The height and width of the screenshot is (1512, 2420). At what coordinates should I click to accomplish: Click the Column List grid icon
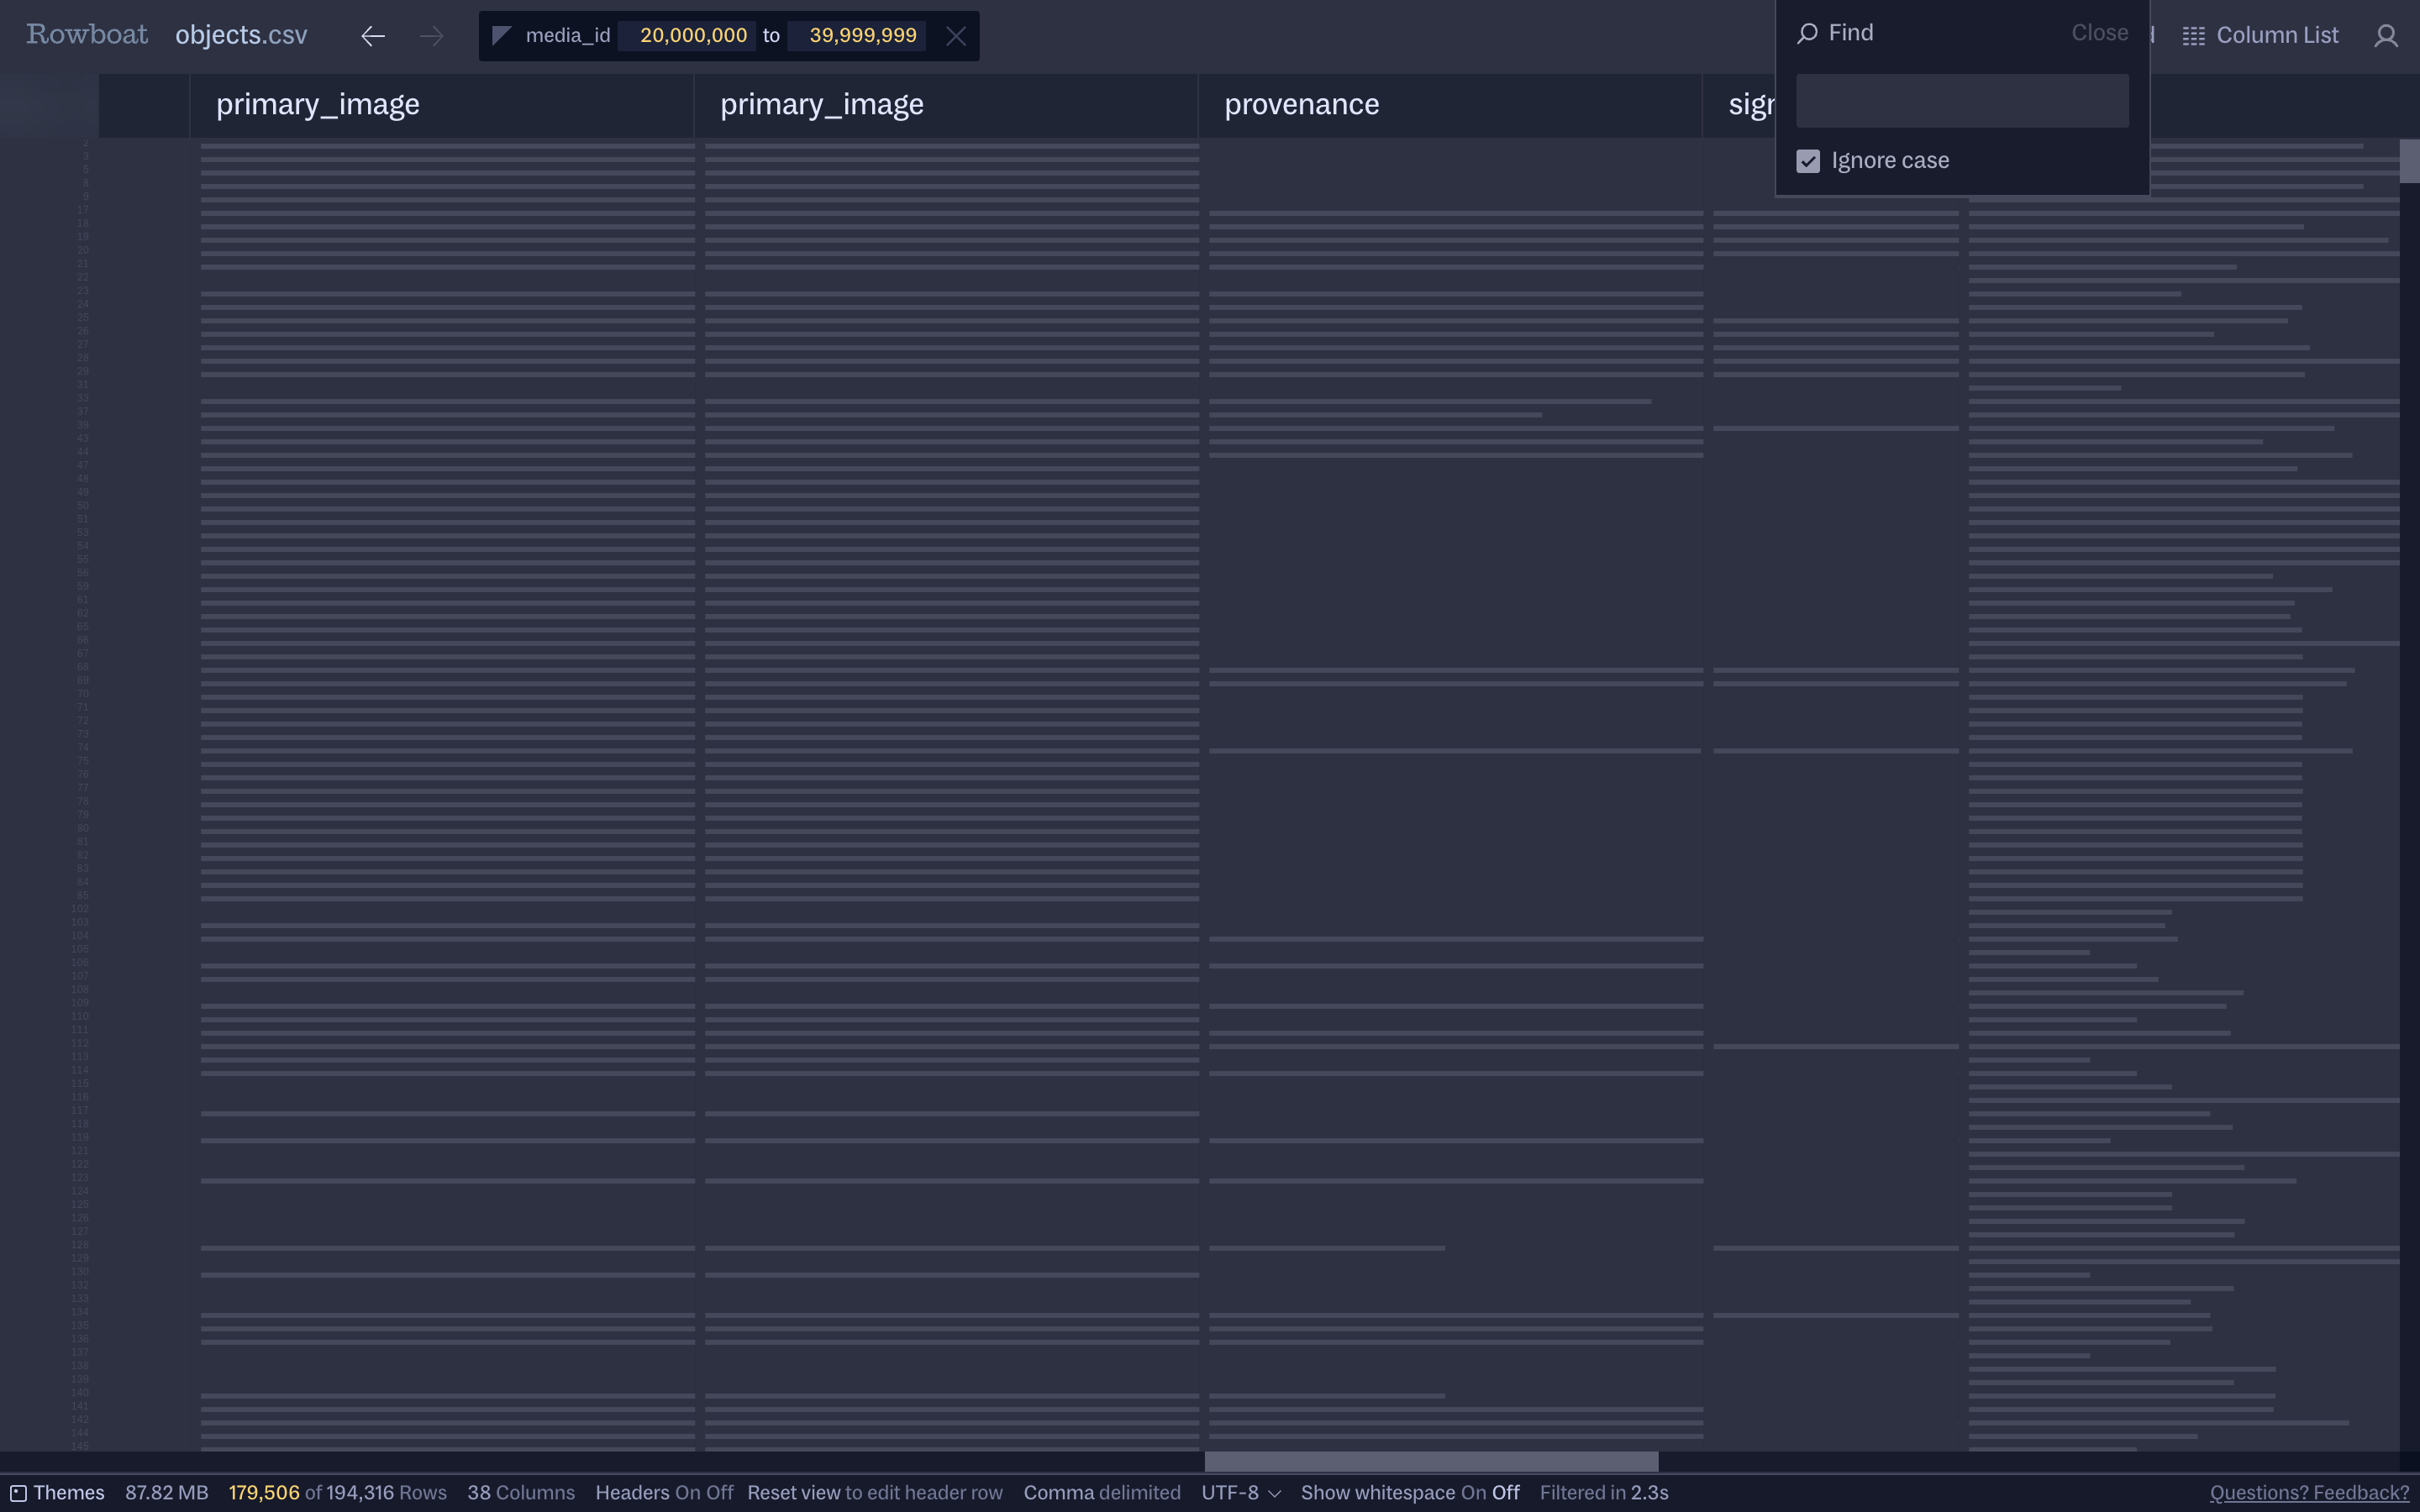pyautogui.click(x=2193, y=36)
